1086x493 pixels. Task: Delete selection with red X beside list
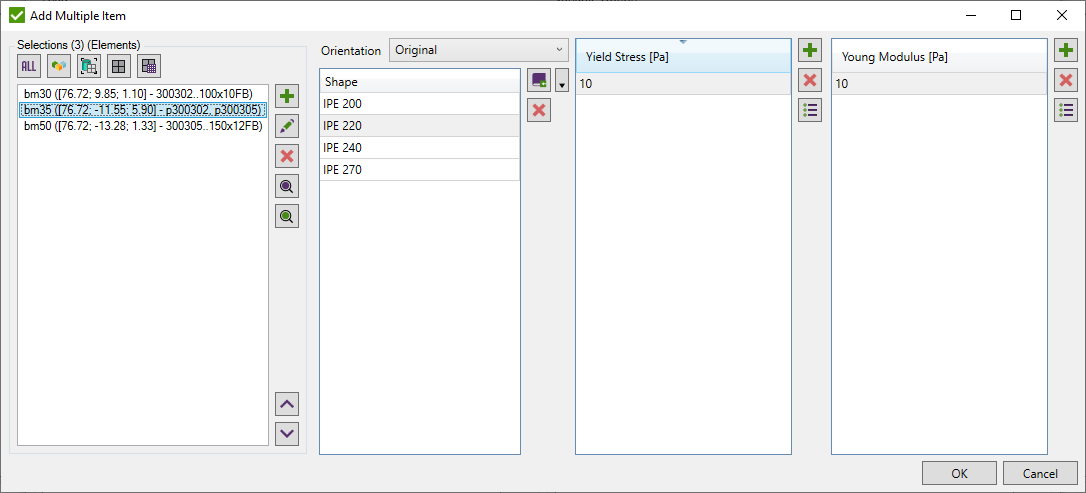coord(288,156)
